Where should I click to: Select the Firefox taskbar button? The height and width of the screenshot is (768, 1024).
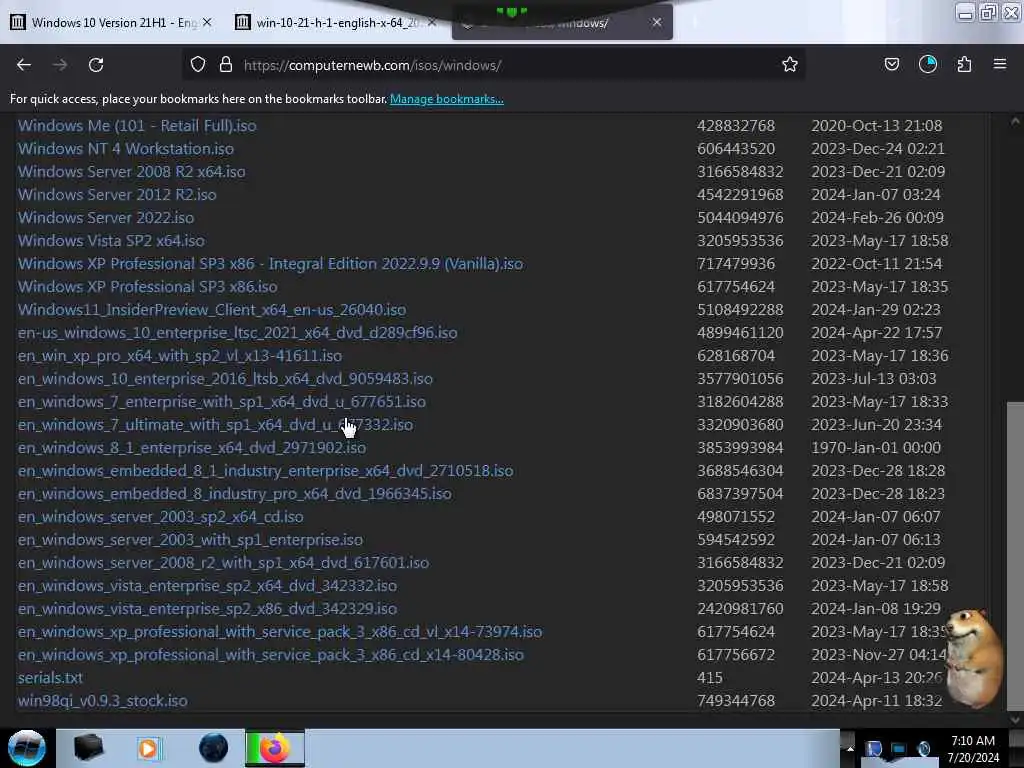[x=275, y=748]
